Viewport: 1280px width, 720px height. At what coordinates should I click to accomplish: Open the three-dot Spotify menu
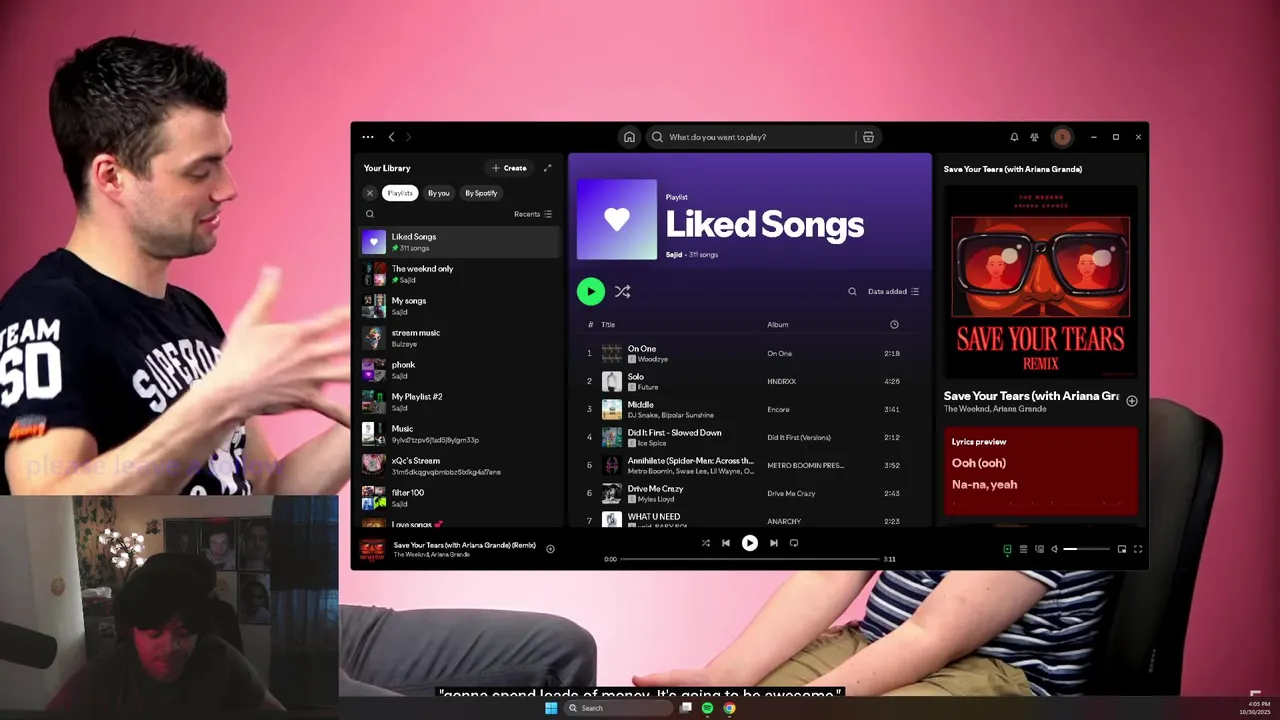368,137
